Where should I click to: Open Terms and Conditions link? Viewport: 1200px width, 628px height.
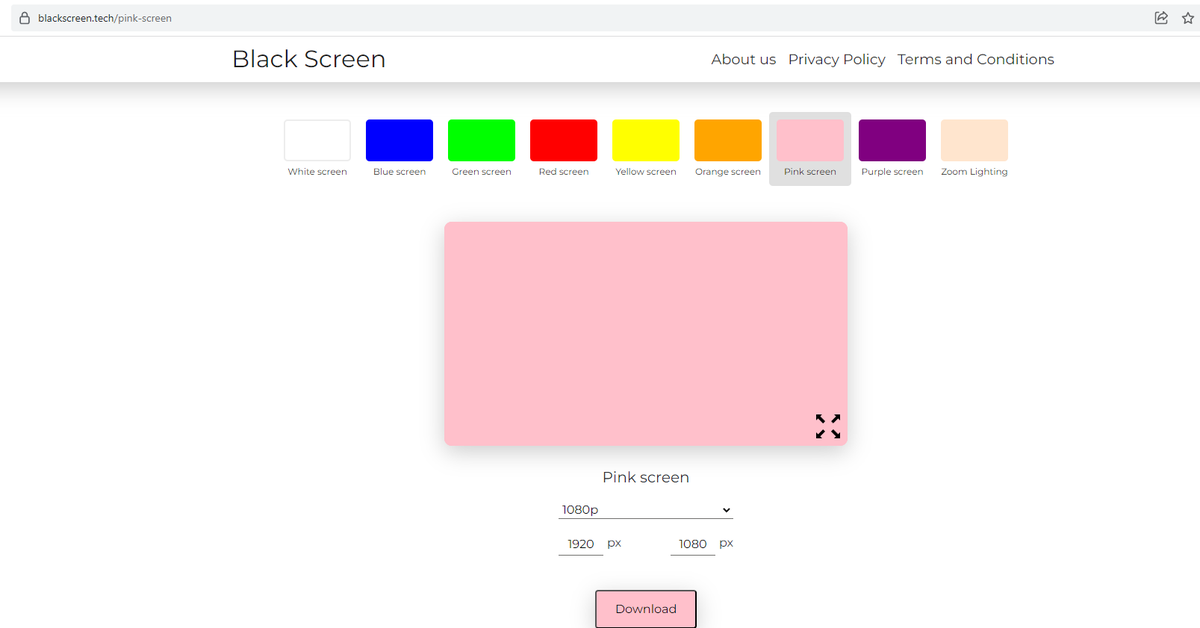[x=975, y=59]
